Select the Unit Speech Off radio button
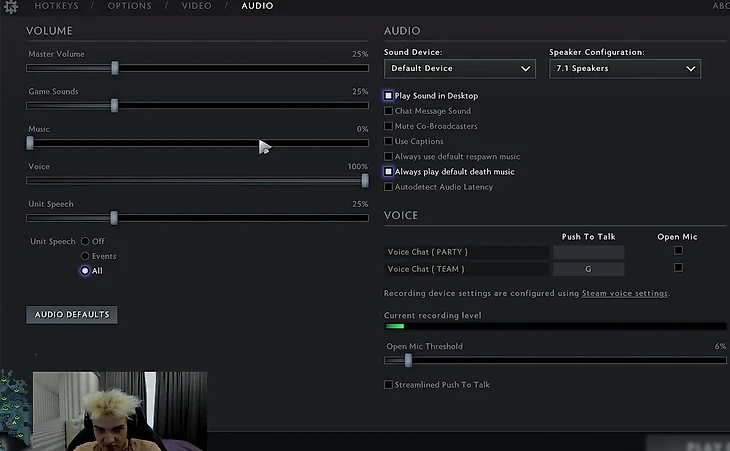Screen dimensions: 730x451 coord(85,242)
